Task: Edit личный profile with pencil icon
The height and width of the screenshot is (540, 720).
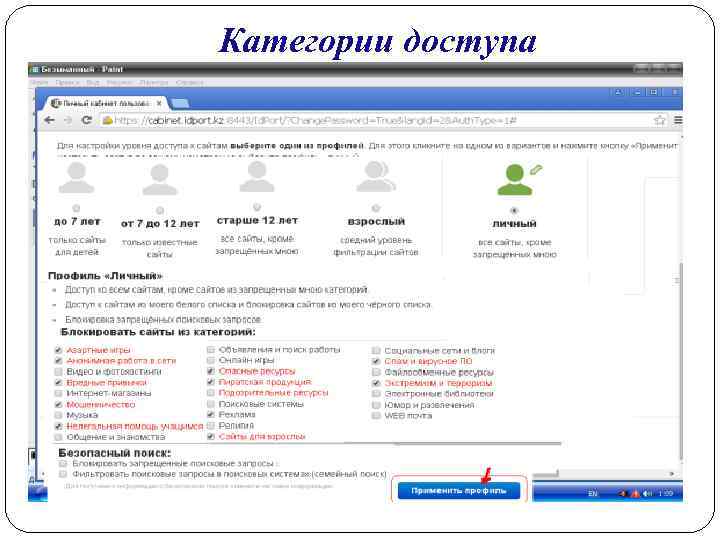Action: click(x=535, y=170)
